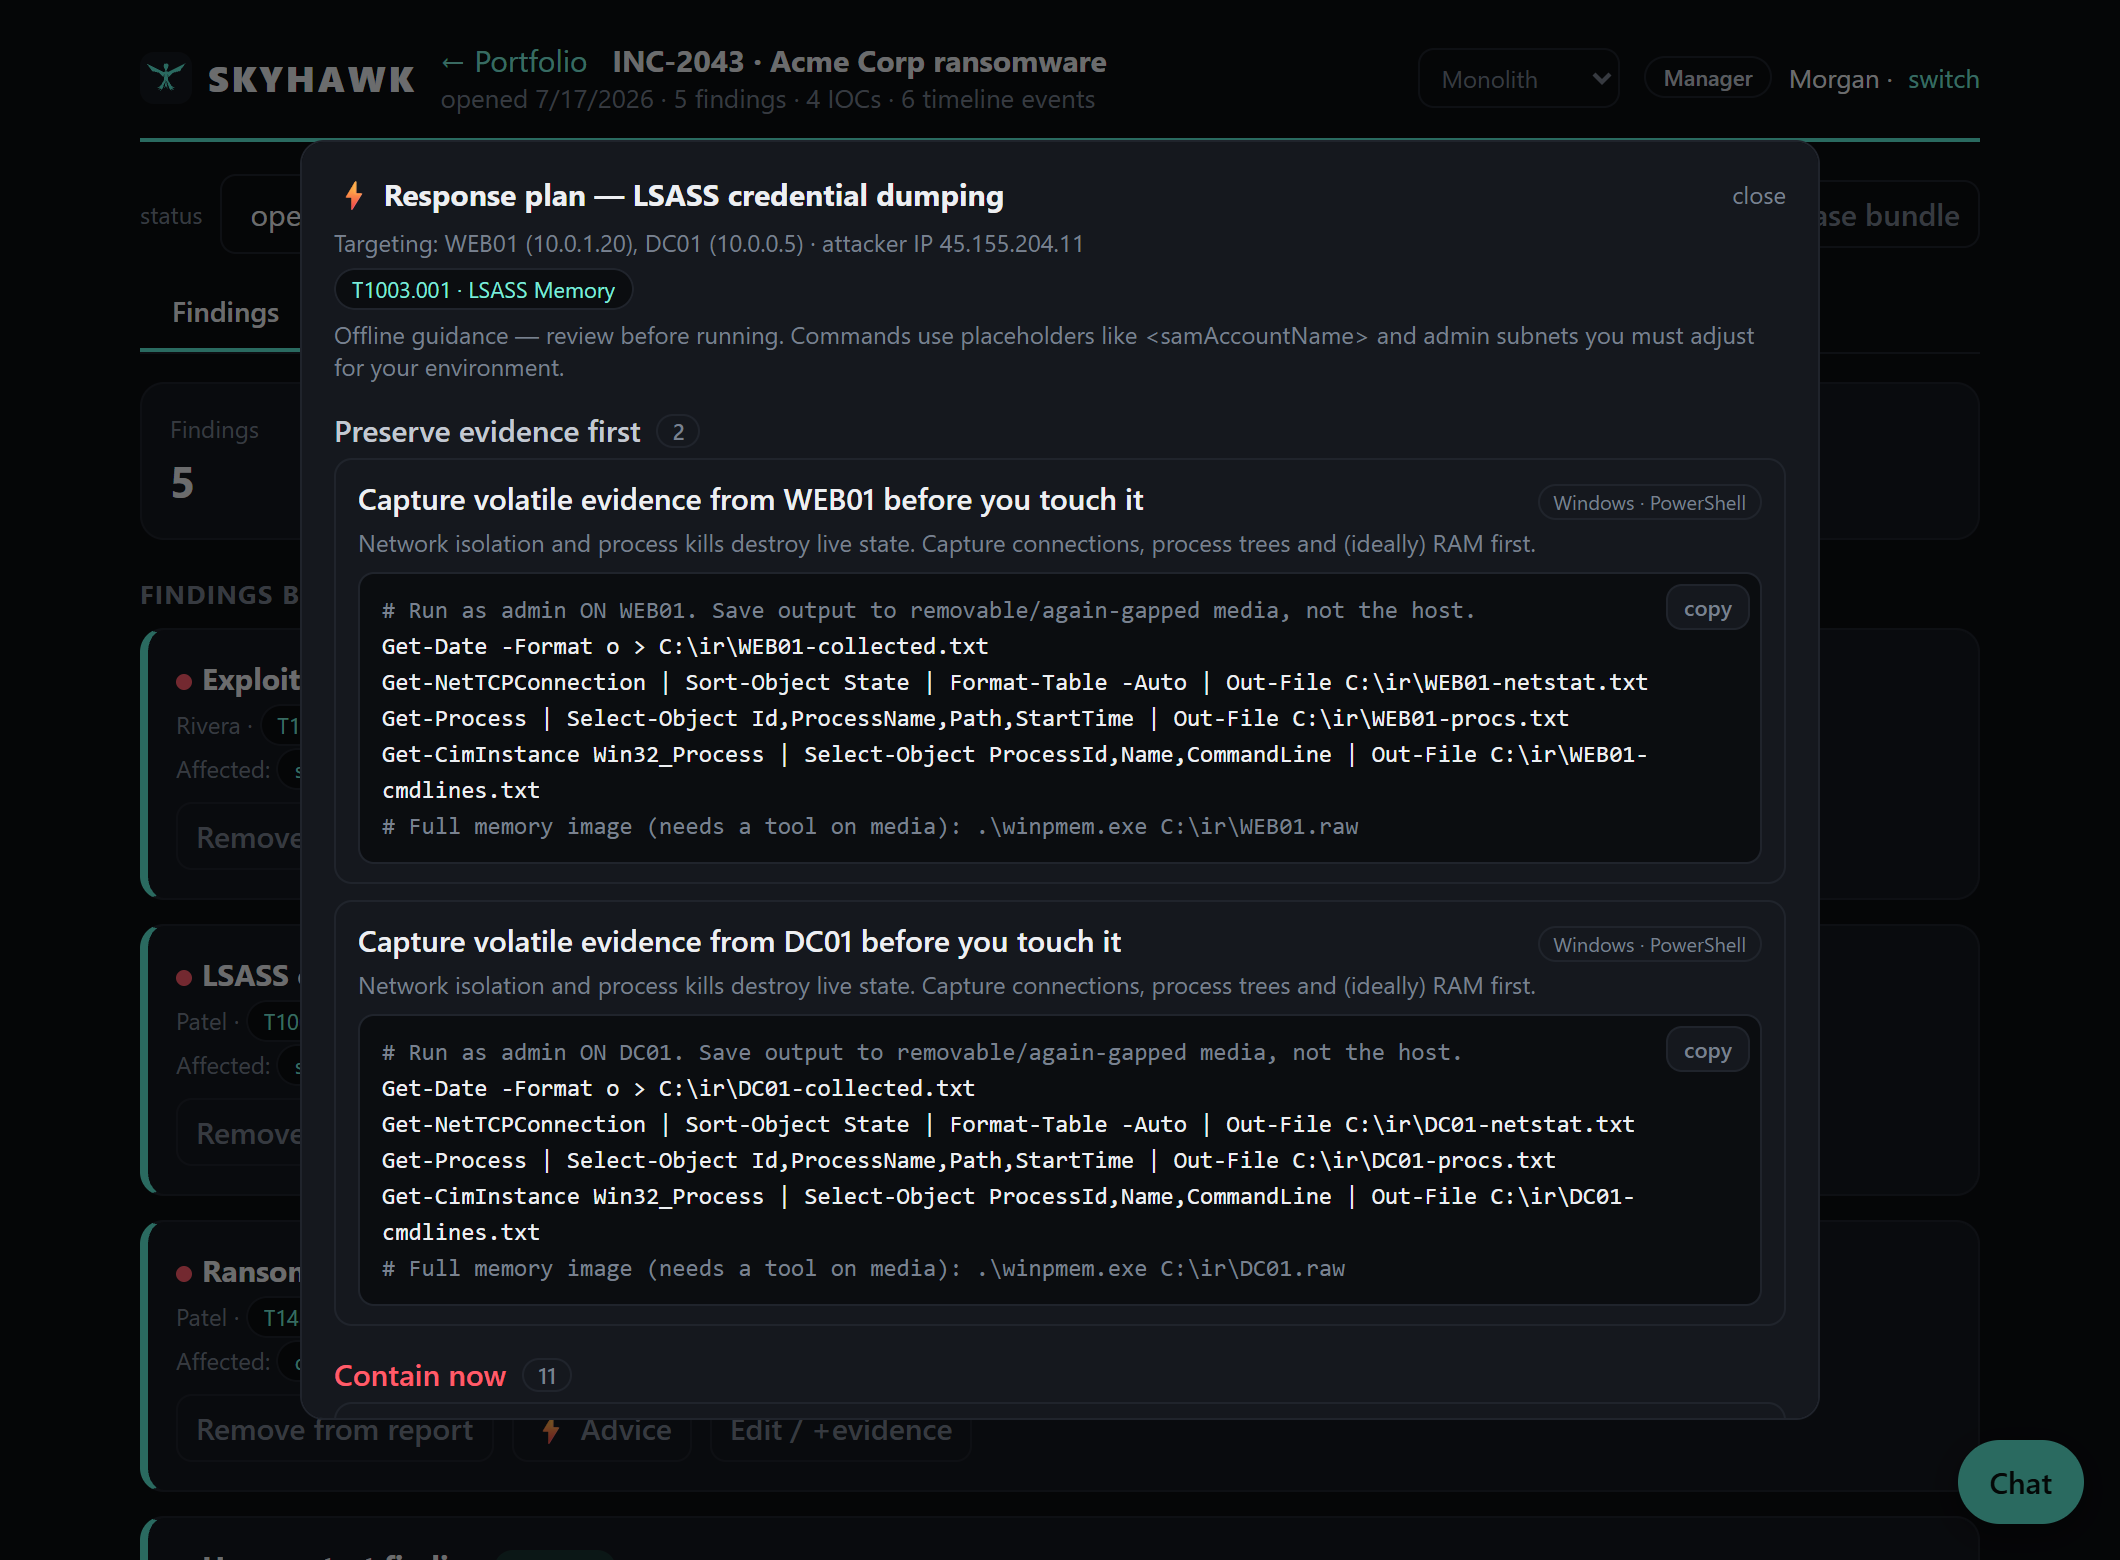Click the Get-NetTCPConnection line for DC01

coord(1008,1125)
